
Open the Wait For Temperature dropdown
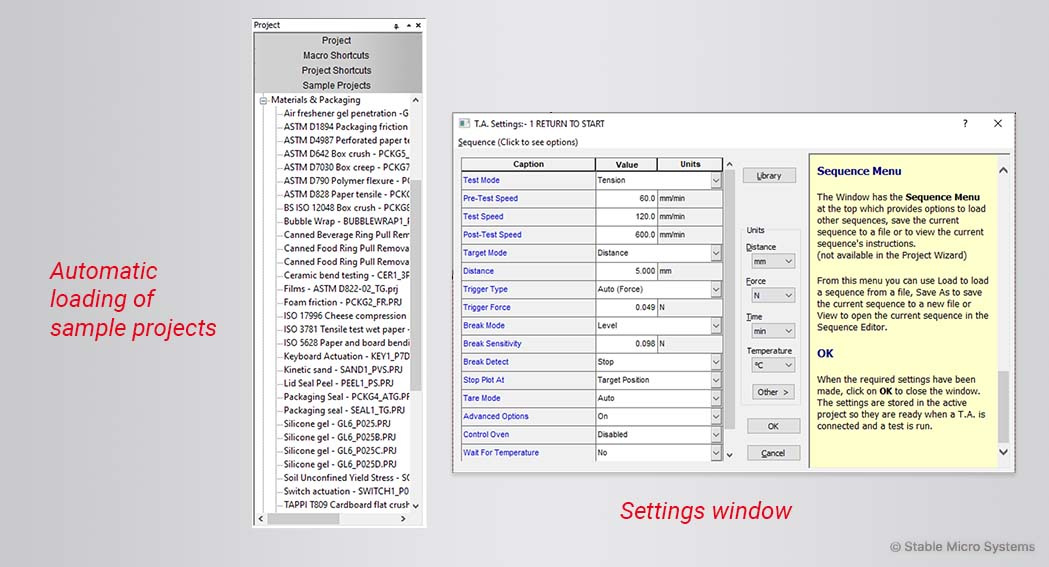(715, 453)
